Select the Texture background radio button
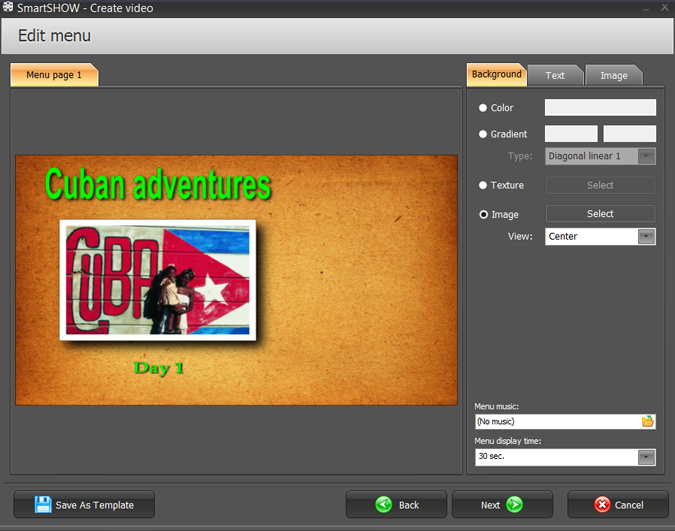This screenshot has height=531, width=675. [483, 185]
